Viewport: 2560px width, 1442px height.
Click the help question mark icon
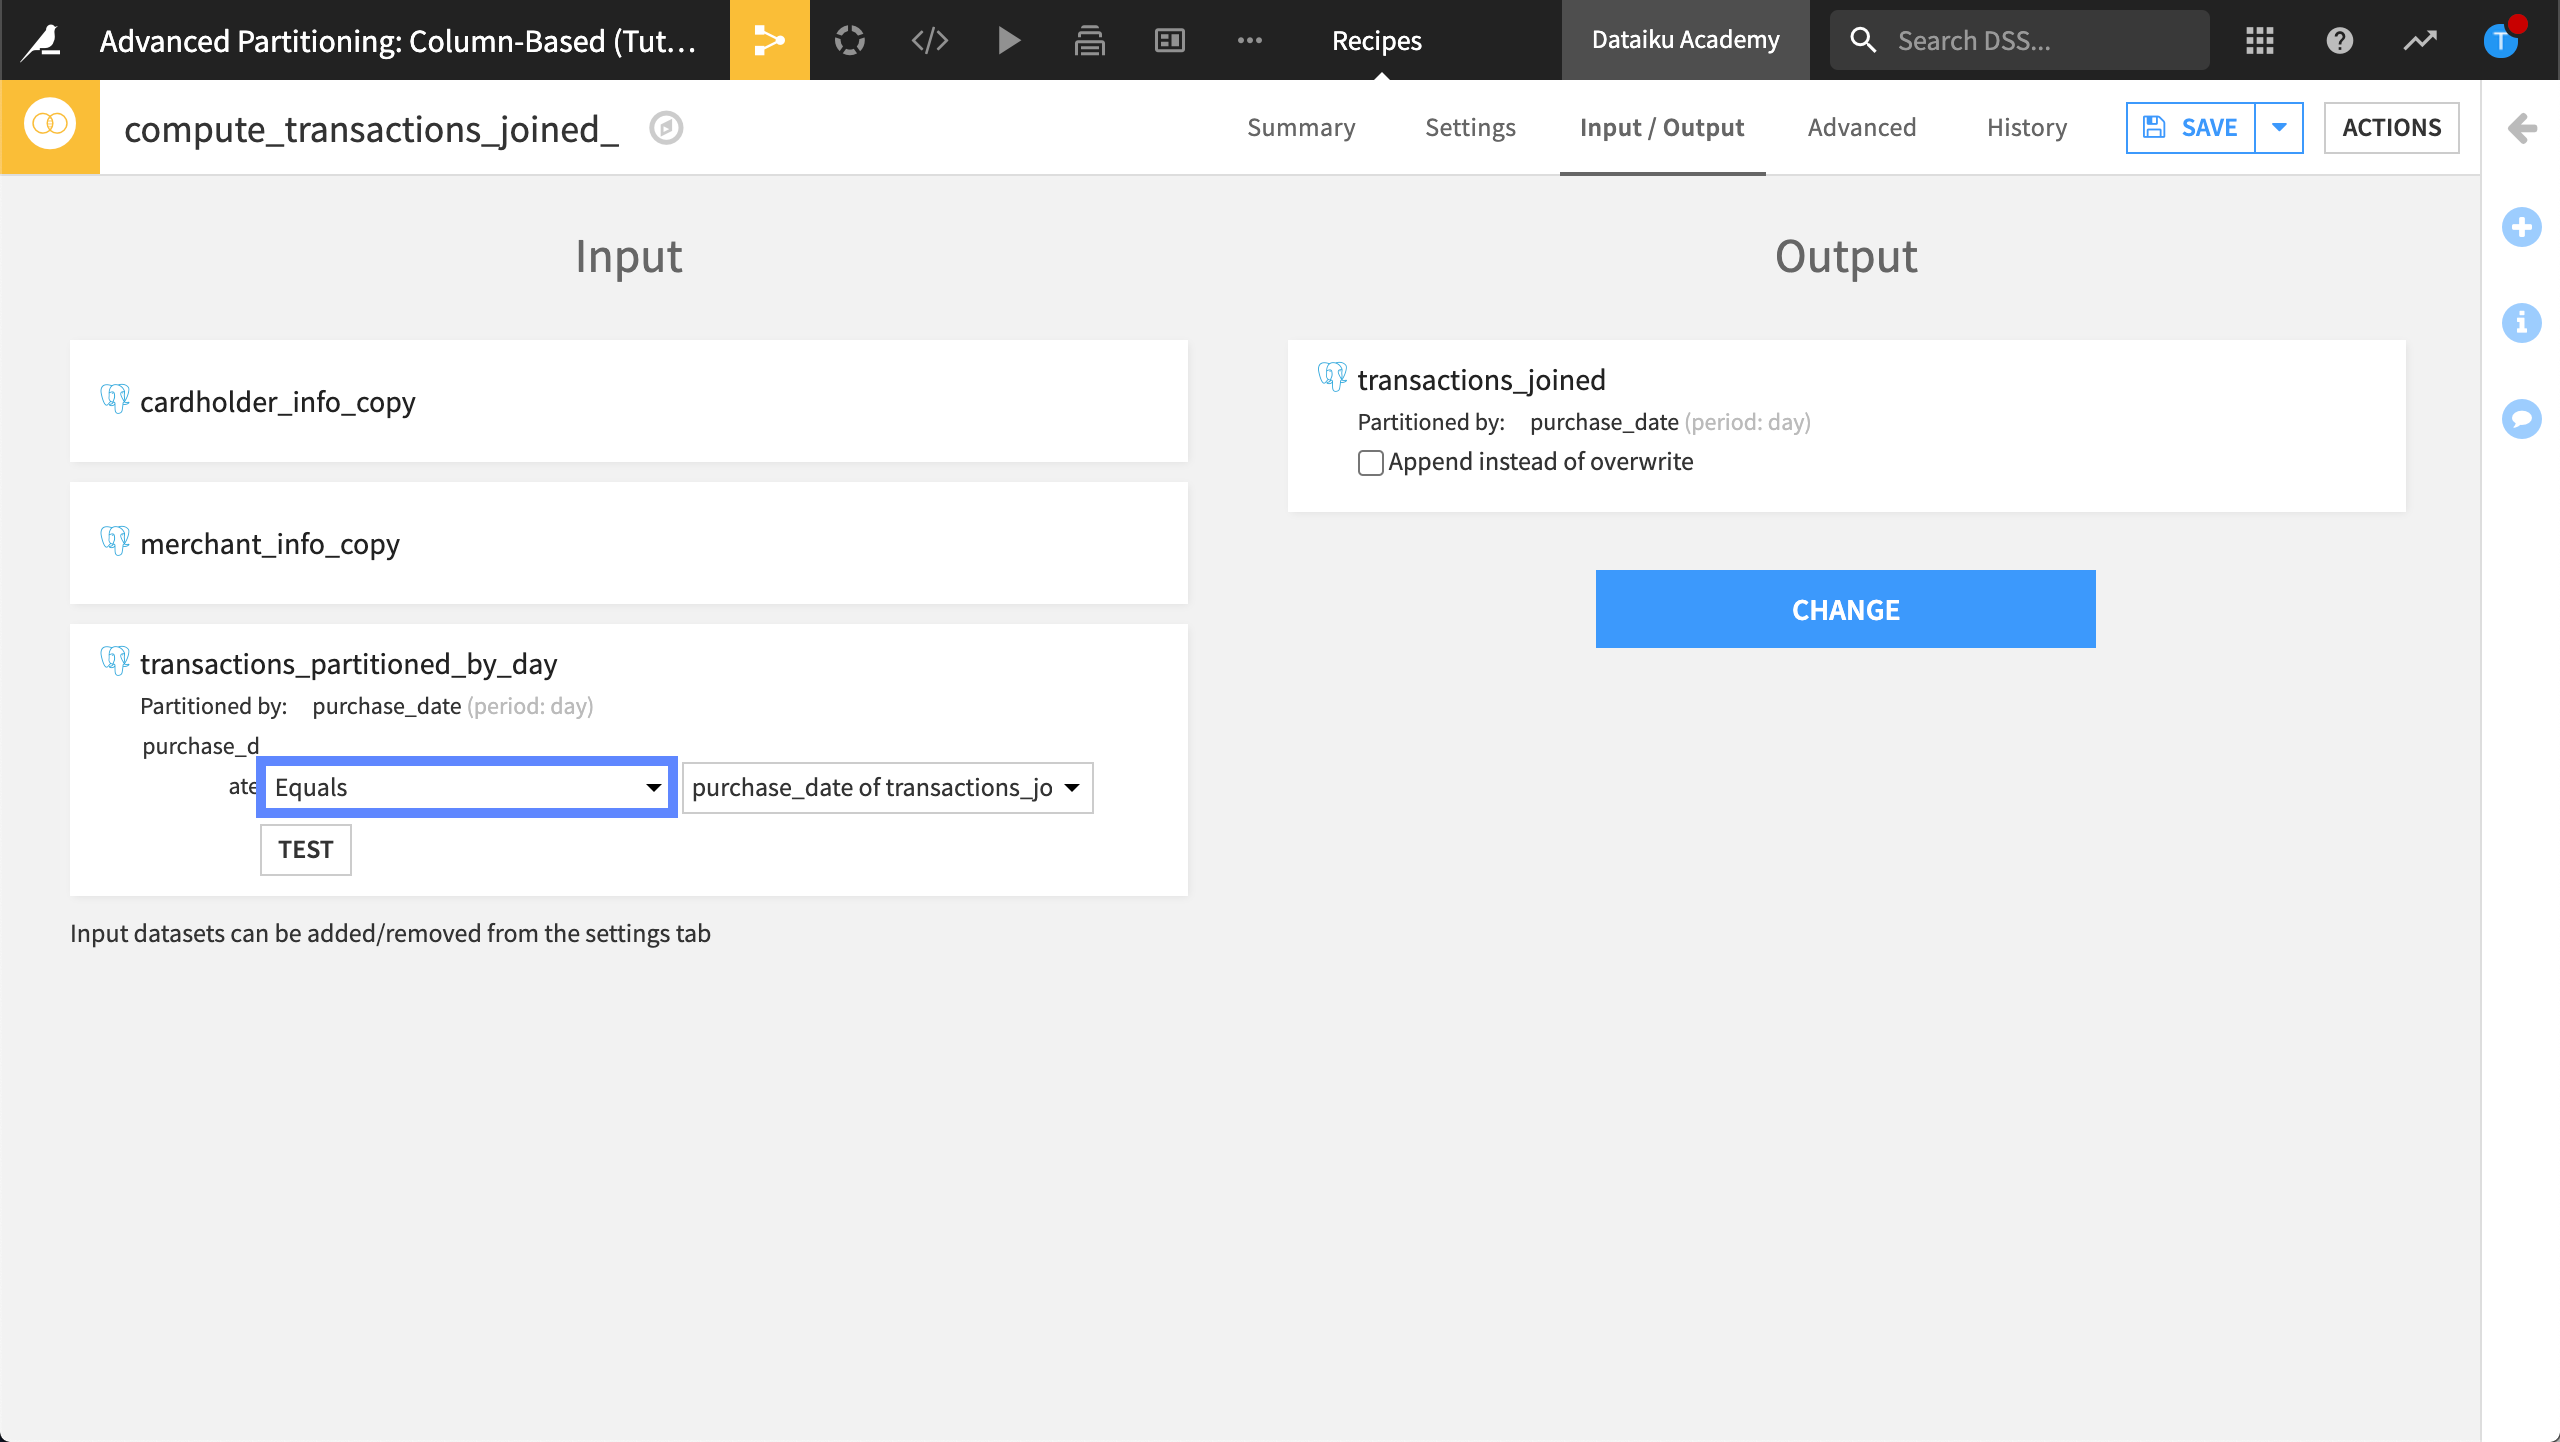(2339, 40)
